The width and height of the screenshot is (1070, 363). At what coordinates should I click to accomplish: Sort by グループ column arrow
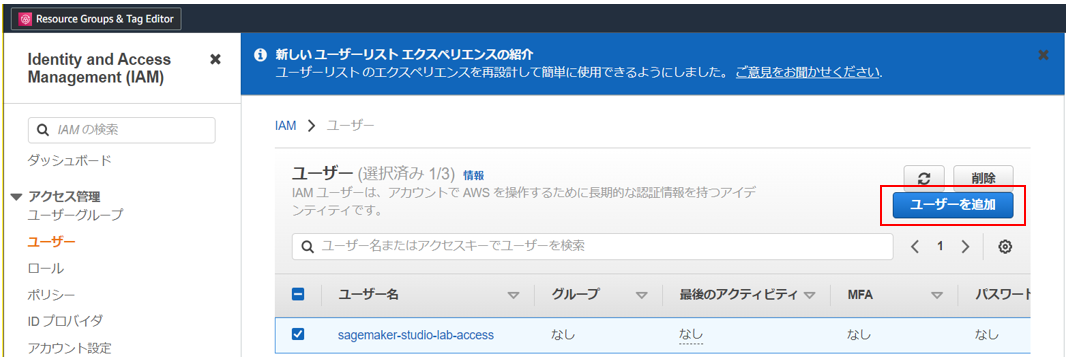pyautogui.click(x=641, y=295)
